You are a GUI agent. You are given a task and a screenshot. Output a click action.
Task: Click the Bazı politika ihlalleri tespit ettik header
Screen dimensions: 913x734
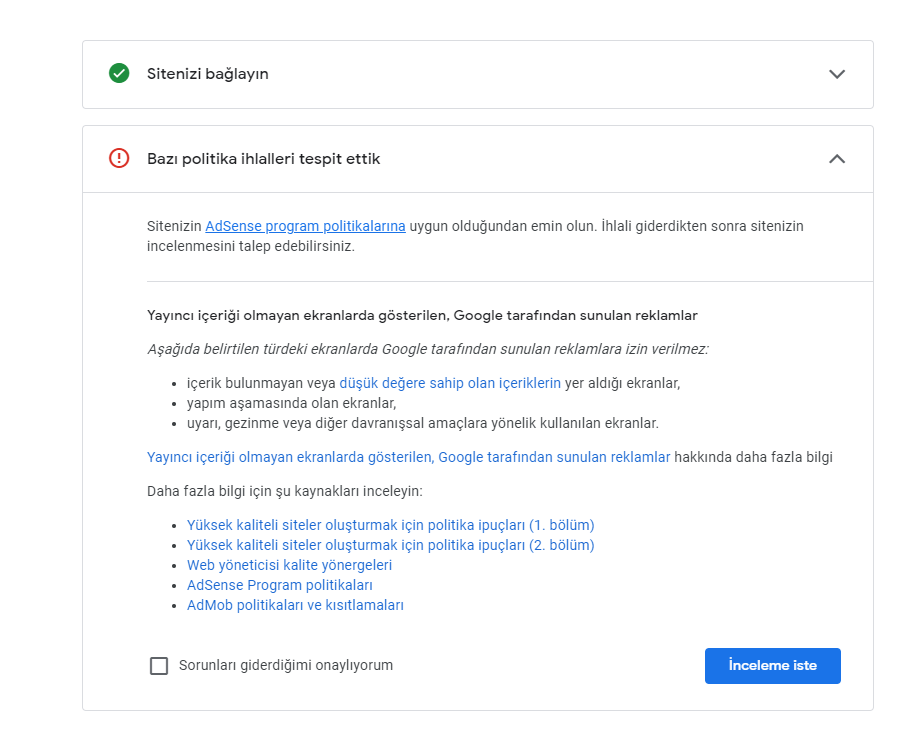point(264,159)
